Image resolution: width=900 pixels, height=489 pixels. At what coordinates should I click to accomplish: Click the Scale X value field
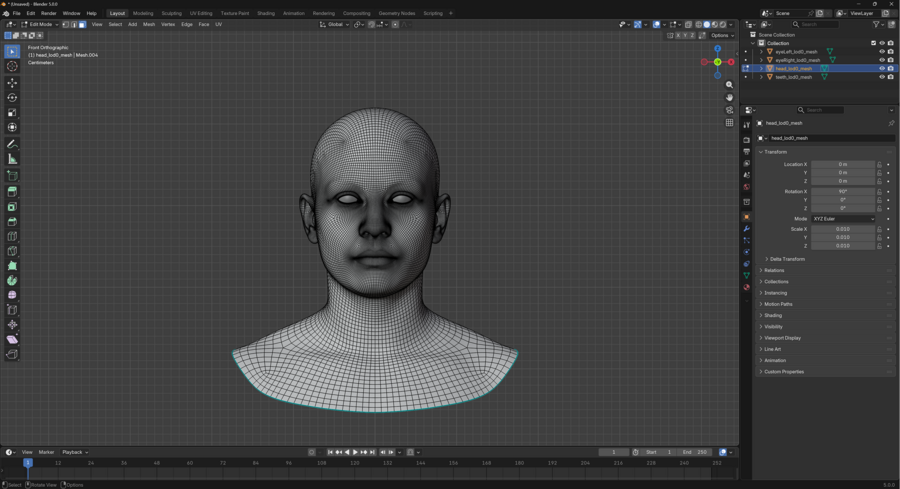[843, 229]
